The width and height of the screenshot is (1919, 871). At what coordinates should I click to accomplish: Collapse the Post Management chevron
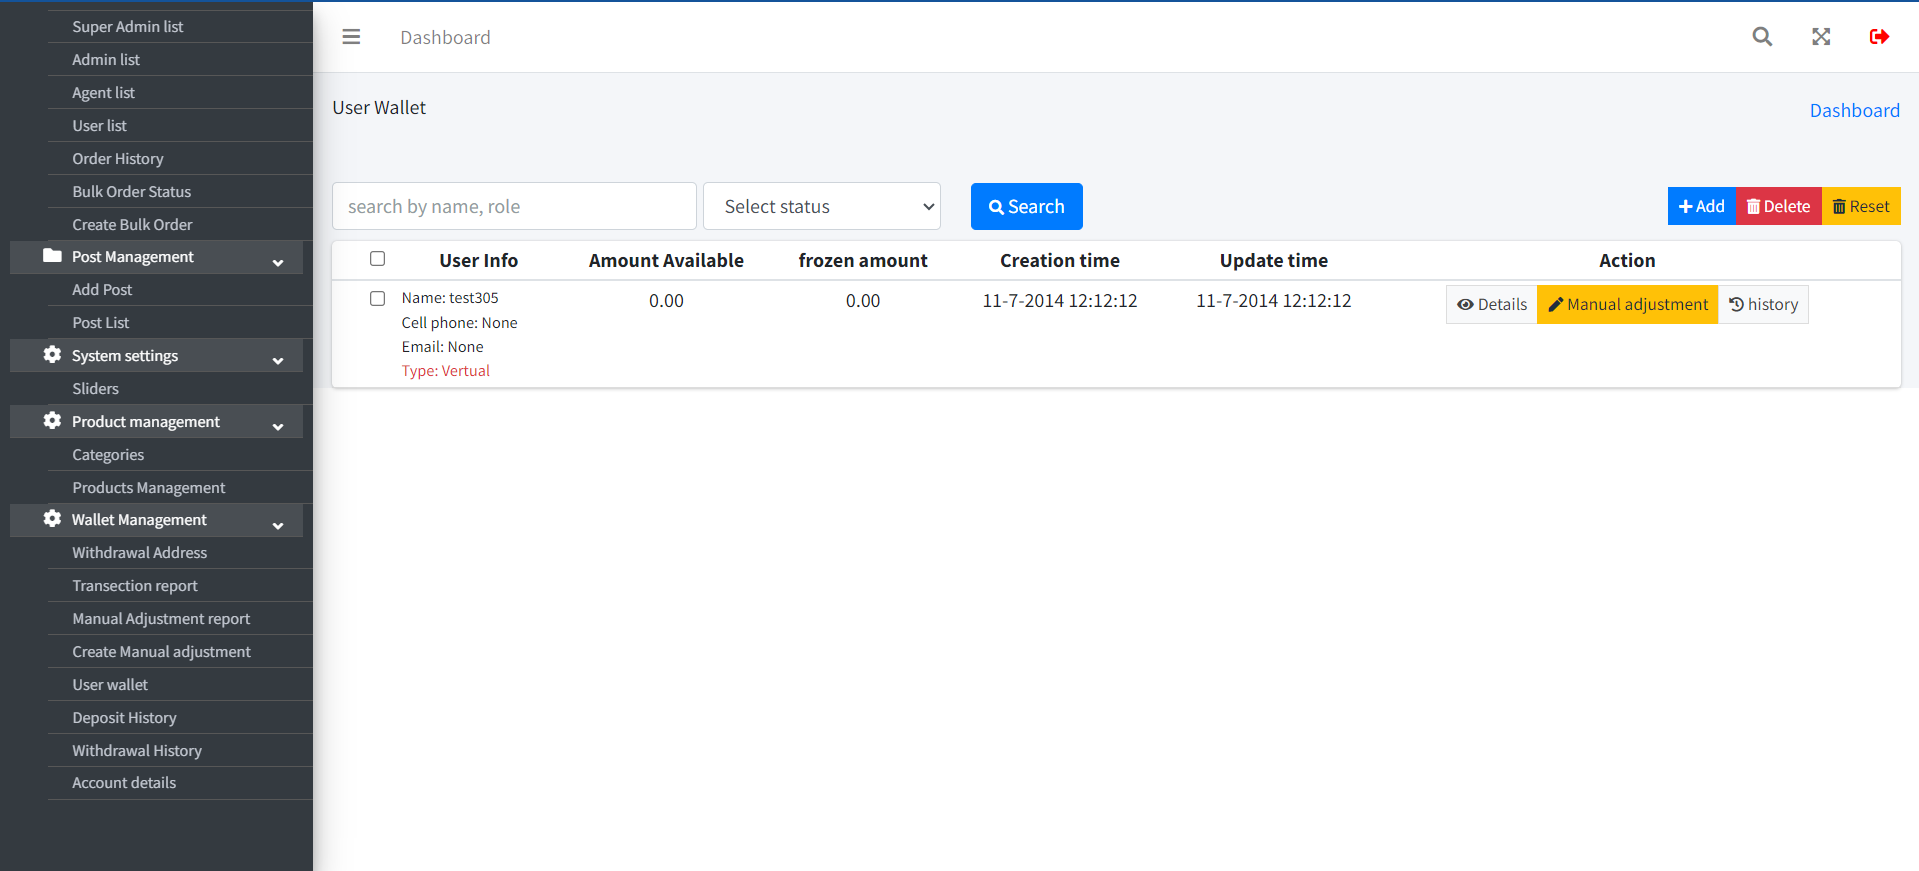pyautogui.click(x=278, y=263)
